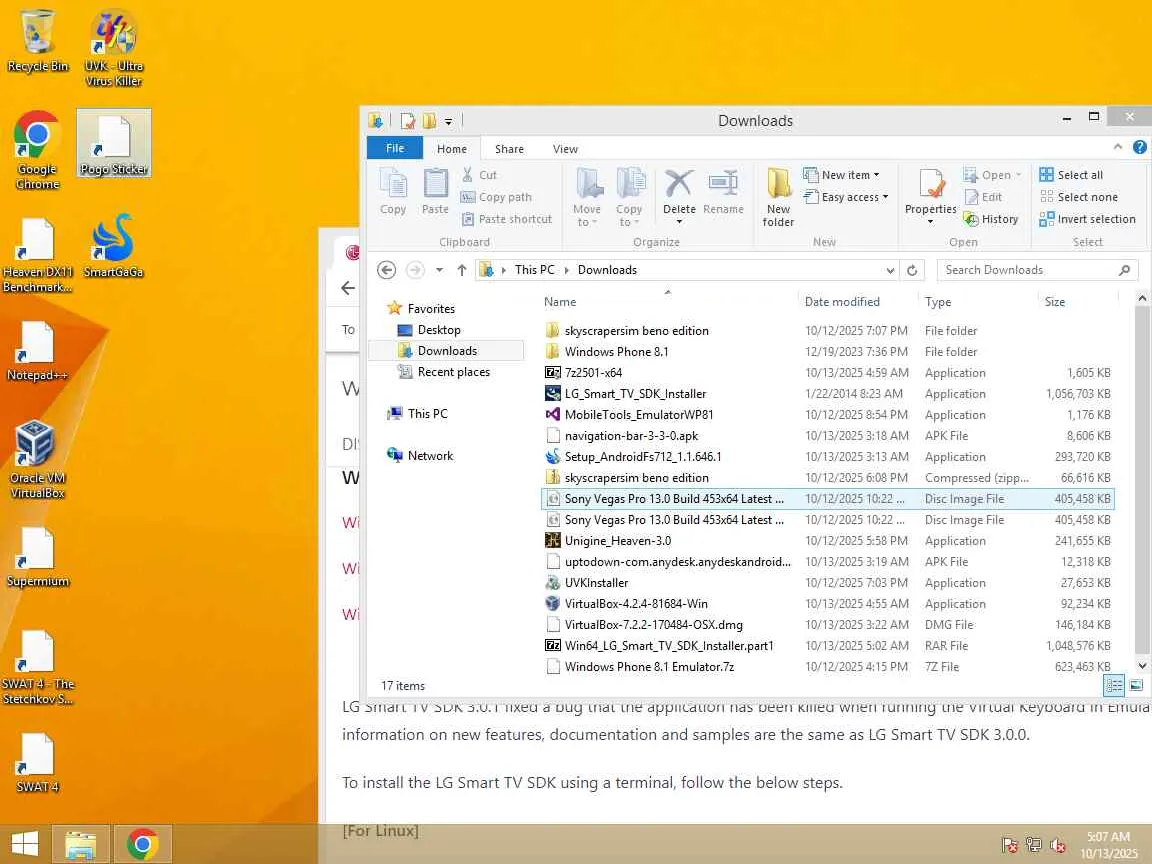Launch UVK Ultra Virus Killer shortcut

113,48
